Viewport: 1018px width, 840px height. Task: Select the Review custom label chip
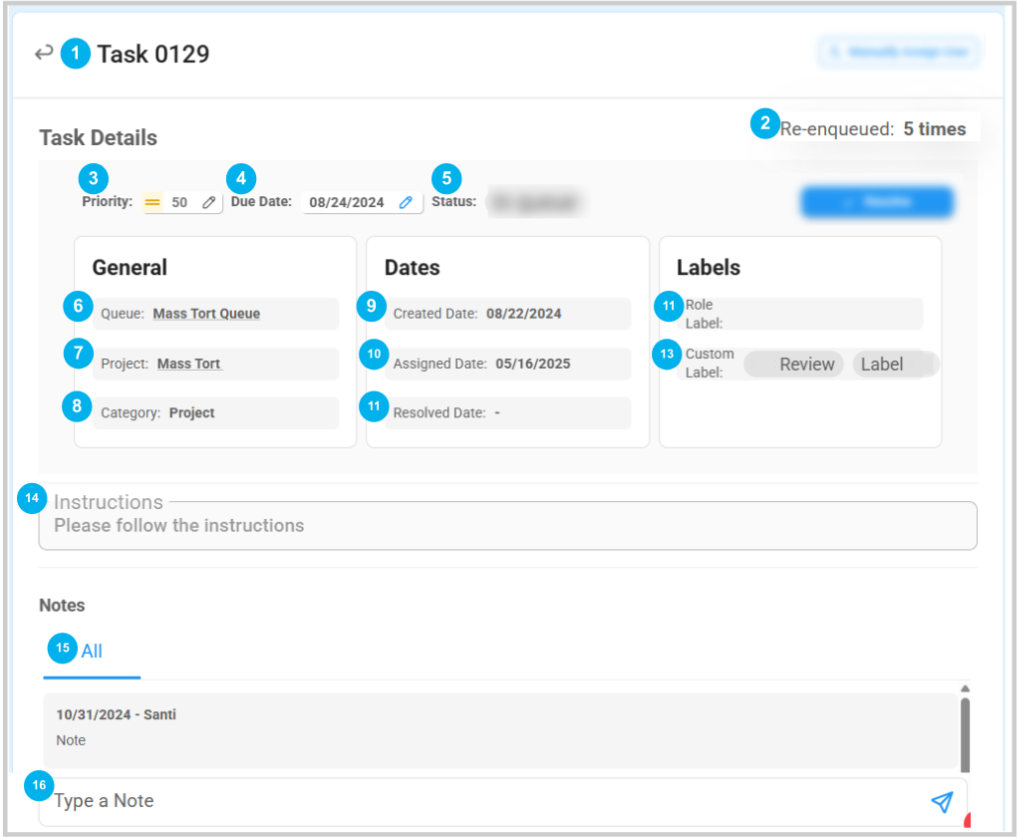806,364
